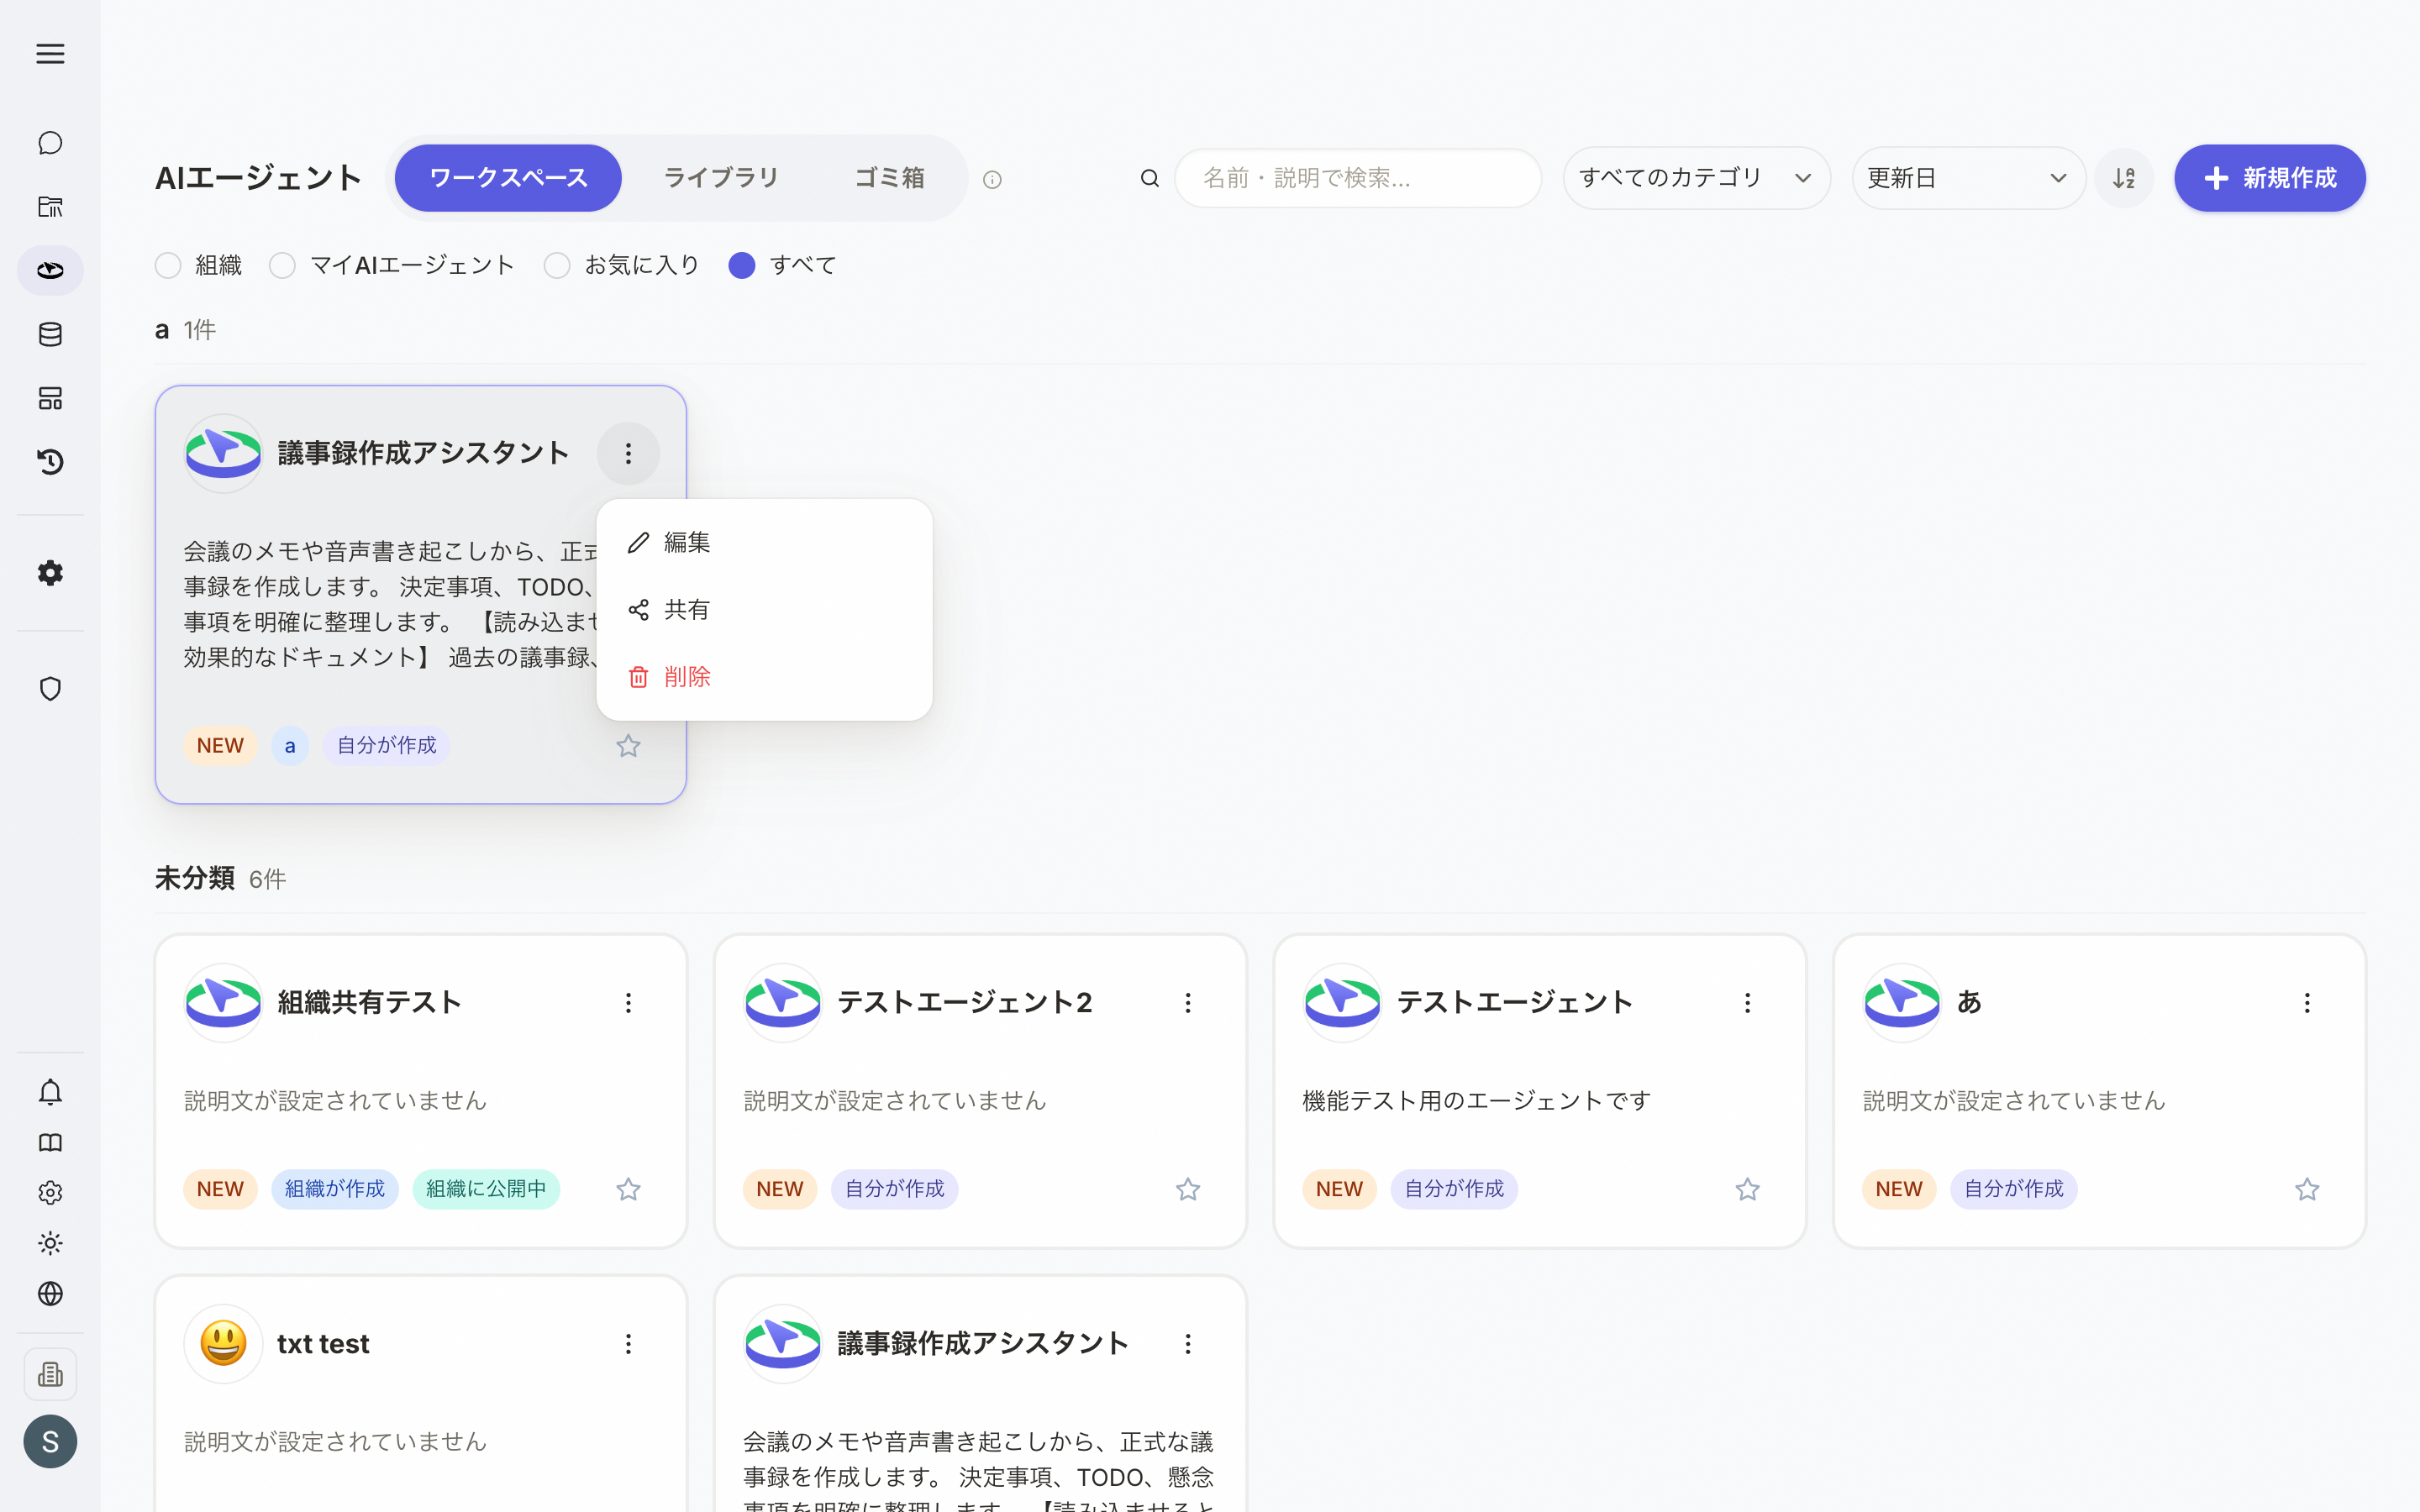Open the S user avatar
Viewport: 2420px width, 1512px height.
(50, 1442)
